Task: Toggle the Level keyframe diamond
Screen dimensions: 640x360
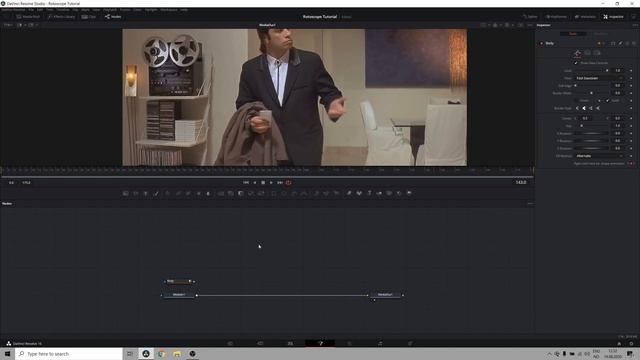Action: tap(631, 71)
